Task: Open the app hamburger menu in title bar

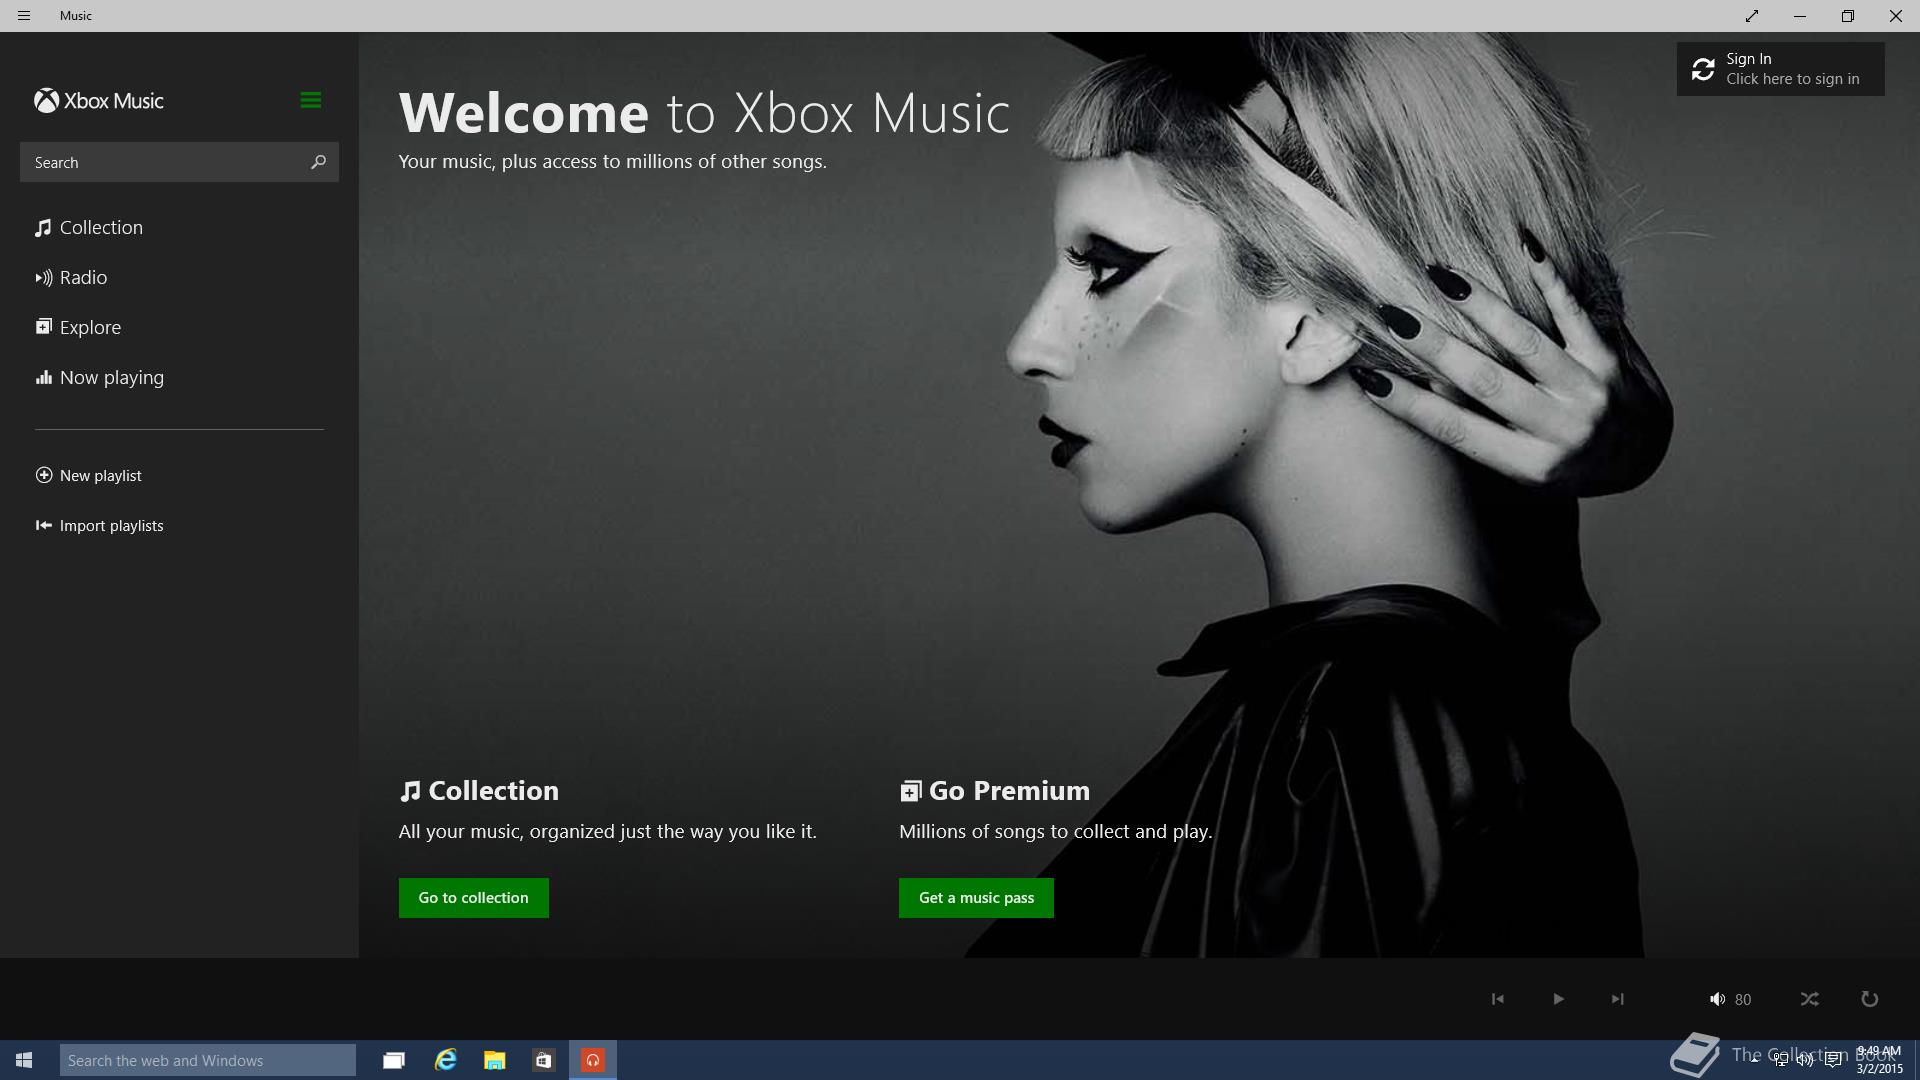Action: click(24, 16)
